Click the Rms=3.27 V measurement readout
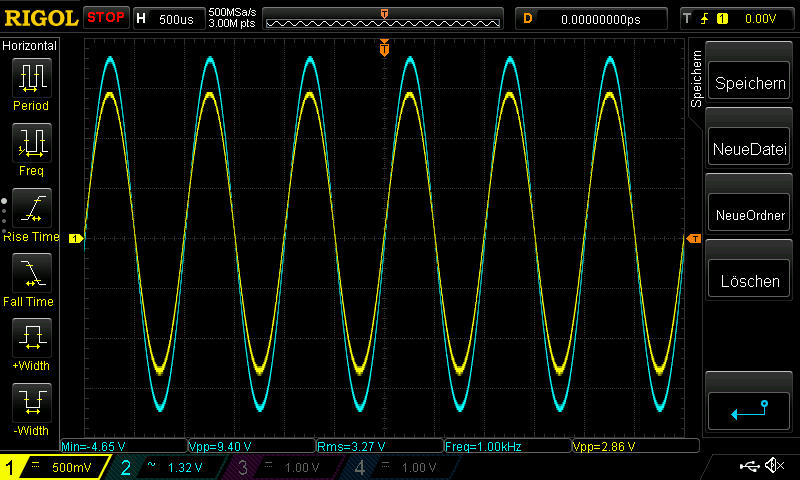The image size is (800, 480). (380, 446)
